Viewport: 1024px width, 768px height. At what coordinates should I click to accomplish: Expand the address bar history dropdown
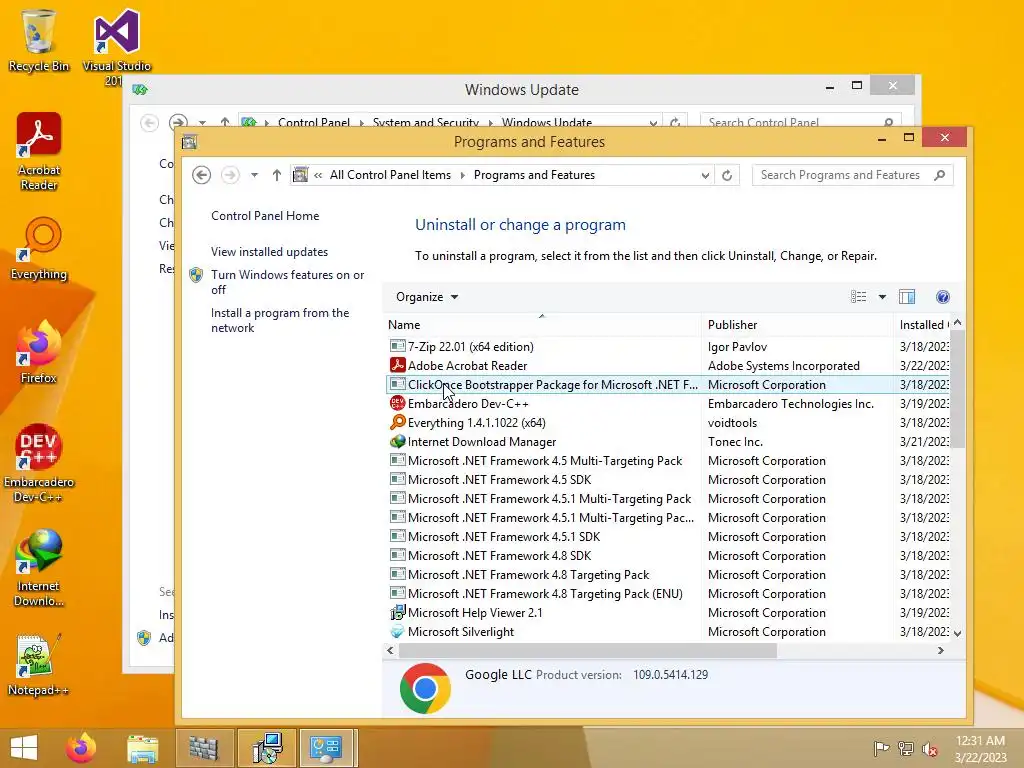click(x=705, y=175)
